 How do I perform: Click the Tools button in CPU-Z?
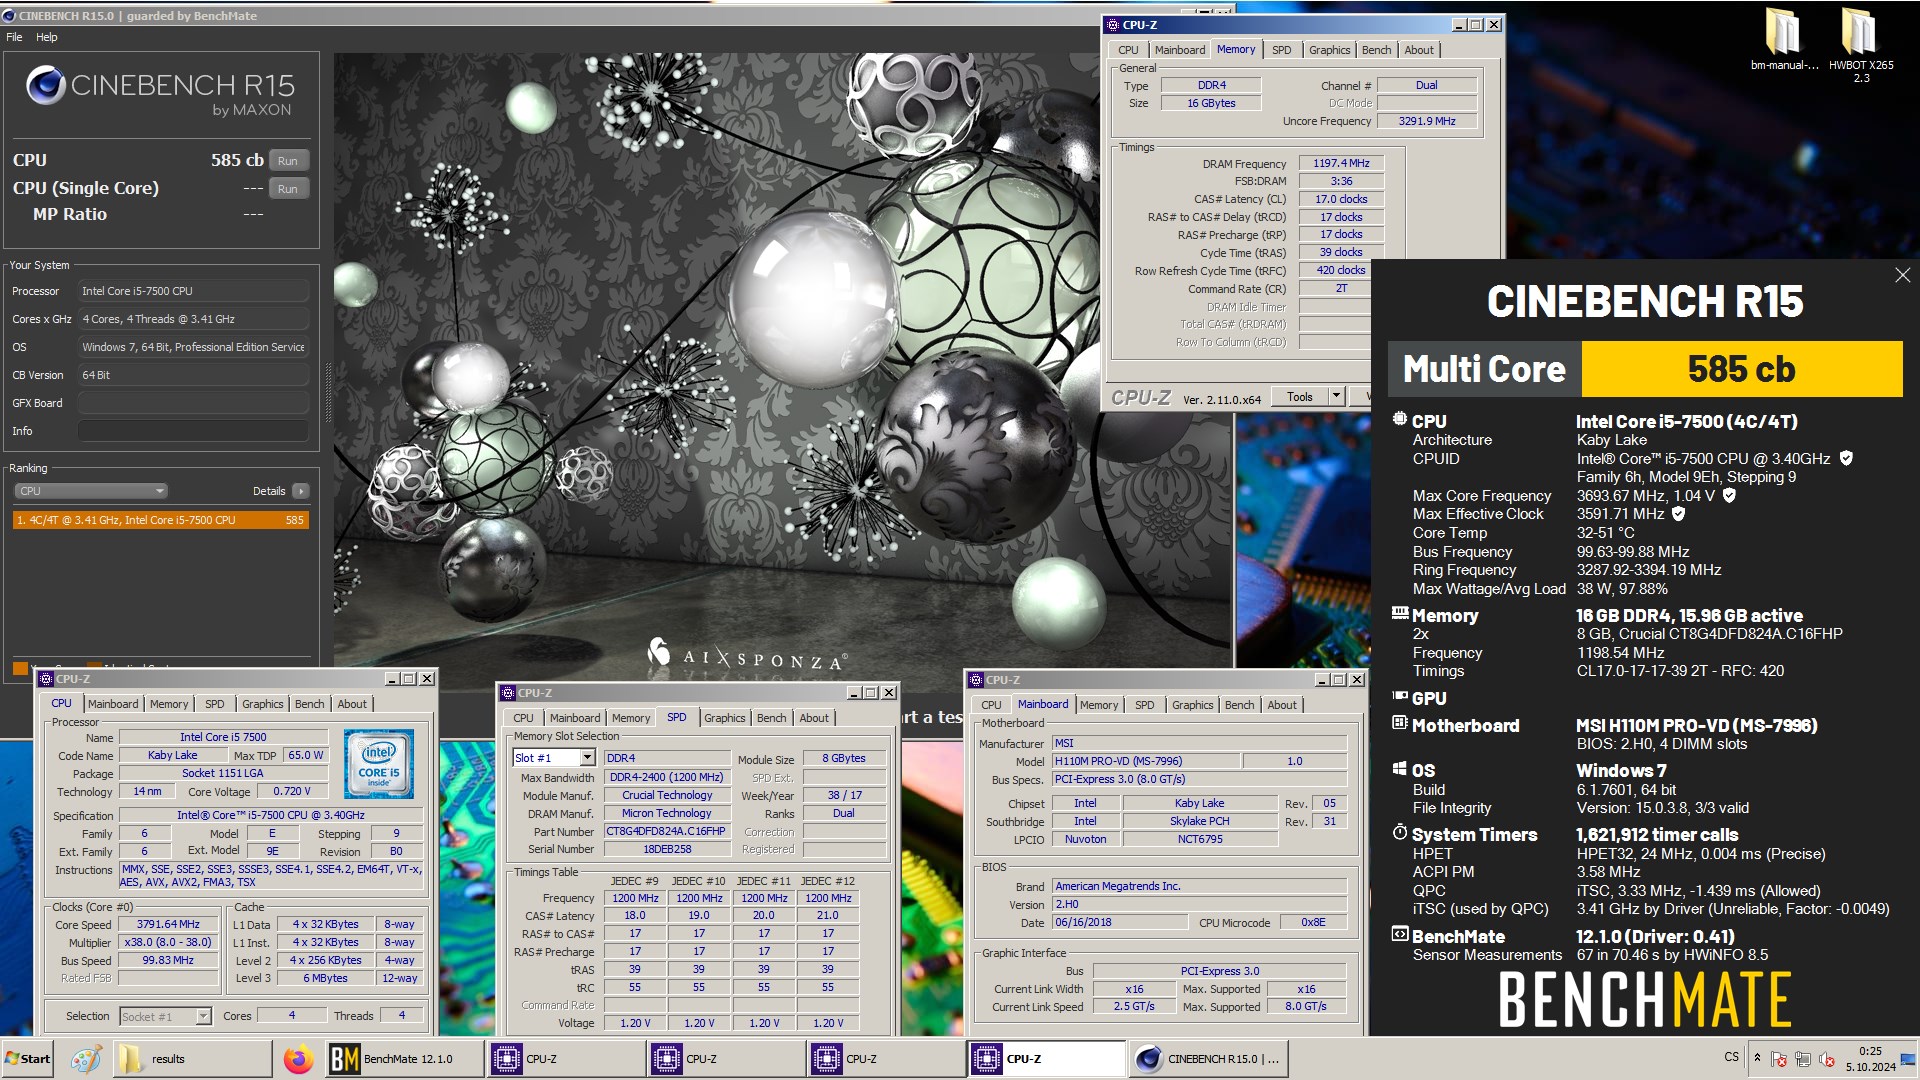tap(1299, 397)
